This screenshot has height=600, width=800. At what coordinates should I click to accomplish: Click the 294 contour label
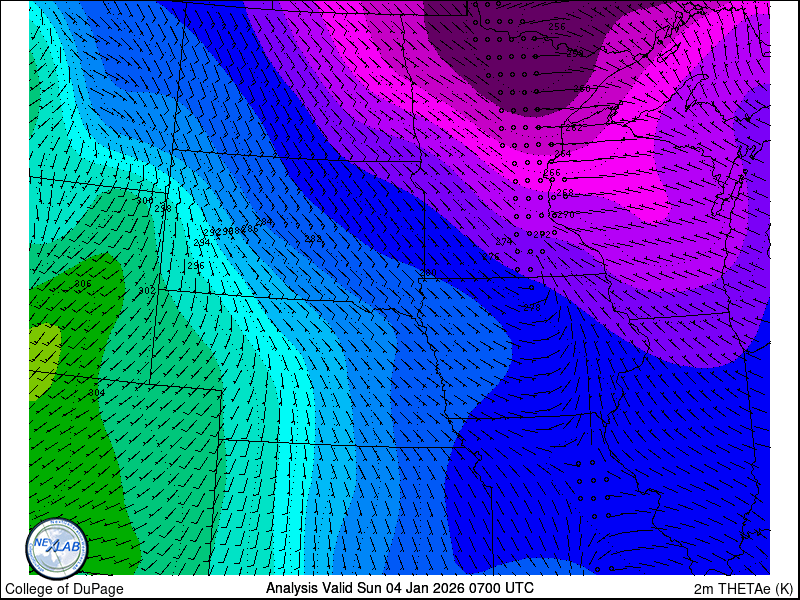(x=202, y=243)
